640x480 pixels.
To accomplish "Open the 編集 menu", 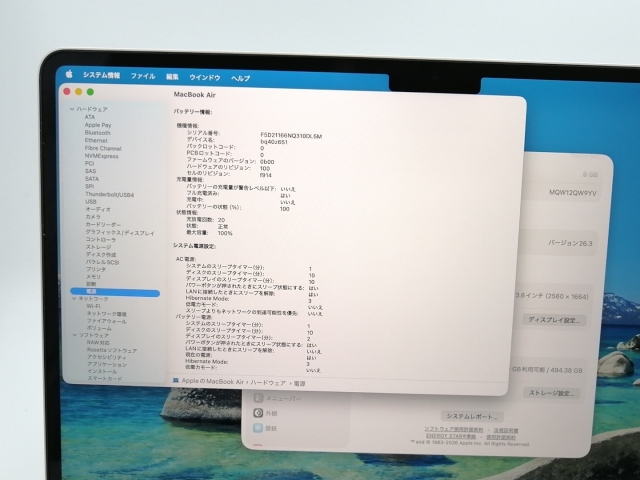I will [172, 77].
